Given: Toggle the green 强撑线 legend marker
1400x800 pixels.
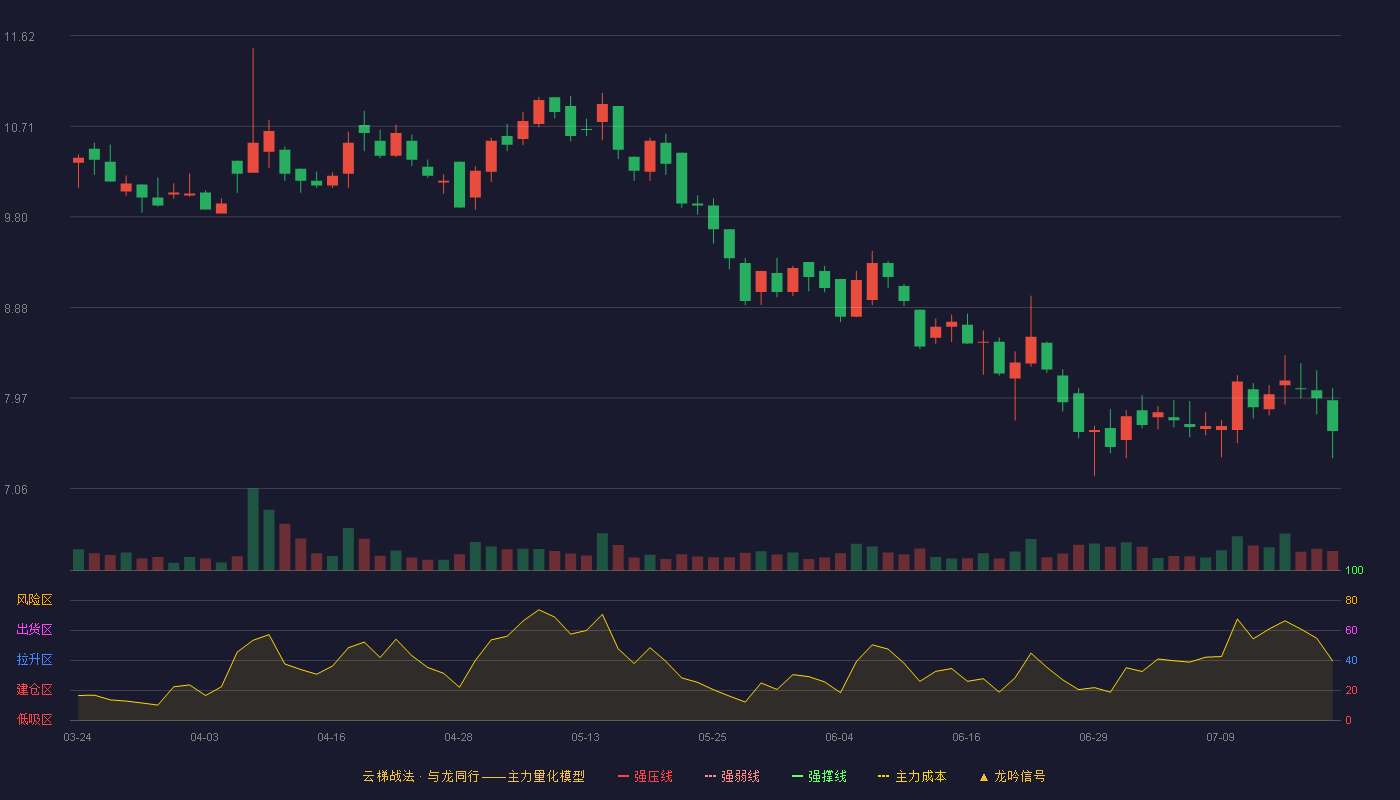Looking at the screenshot, I should coord(797,777).
